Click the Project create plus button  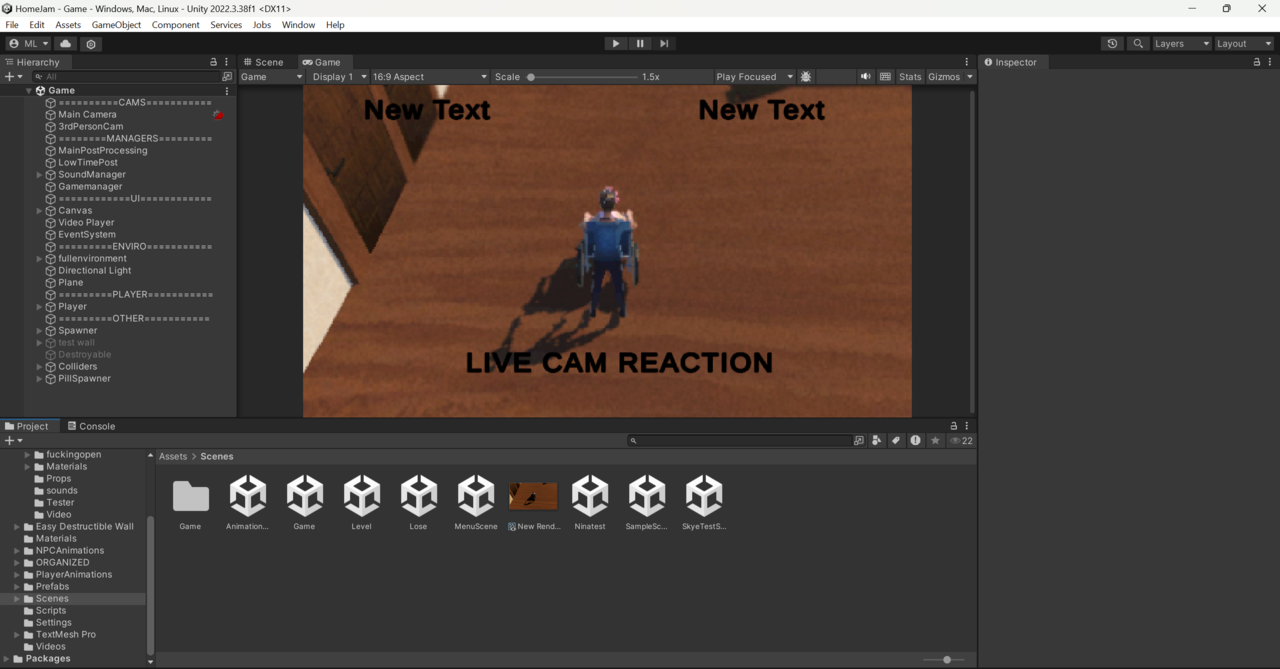pos(13,440)
